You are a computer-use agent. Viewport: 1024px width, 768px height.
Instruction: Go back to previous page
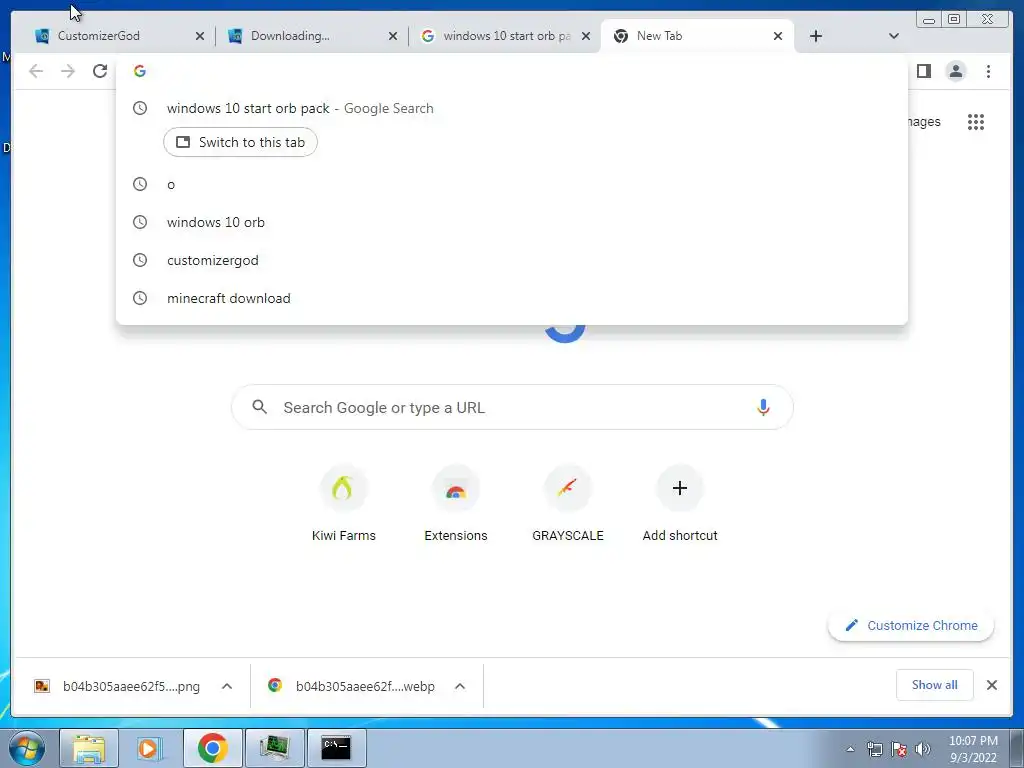click(36, 71)
